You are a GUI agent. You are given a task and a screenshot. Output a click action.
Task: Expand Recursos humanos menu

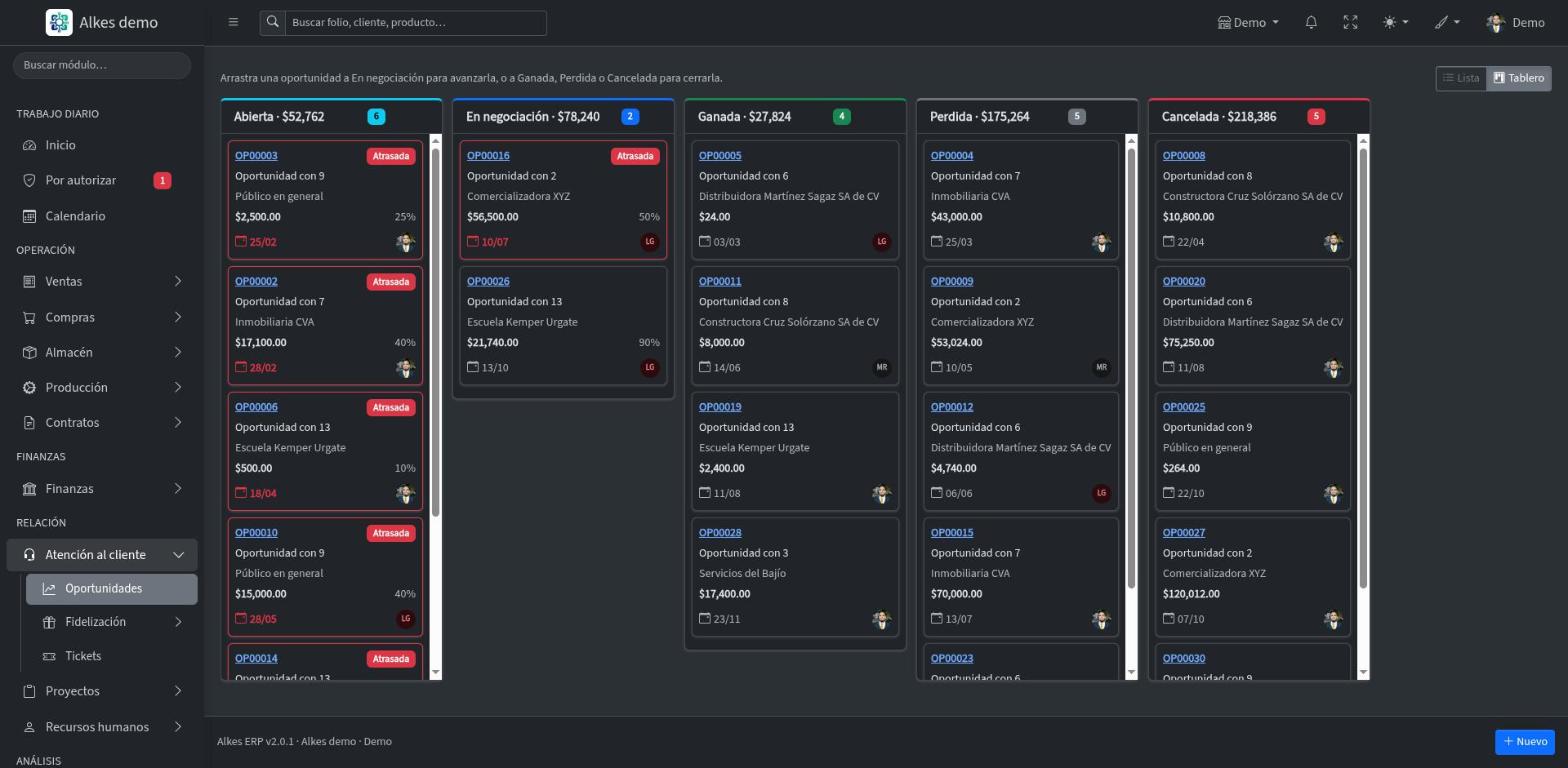point(102,727)
